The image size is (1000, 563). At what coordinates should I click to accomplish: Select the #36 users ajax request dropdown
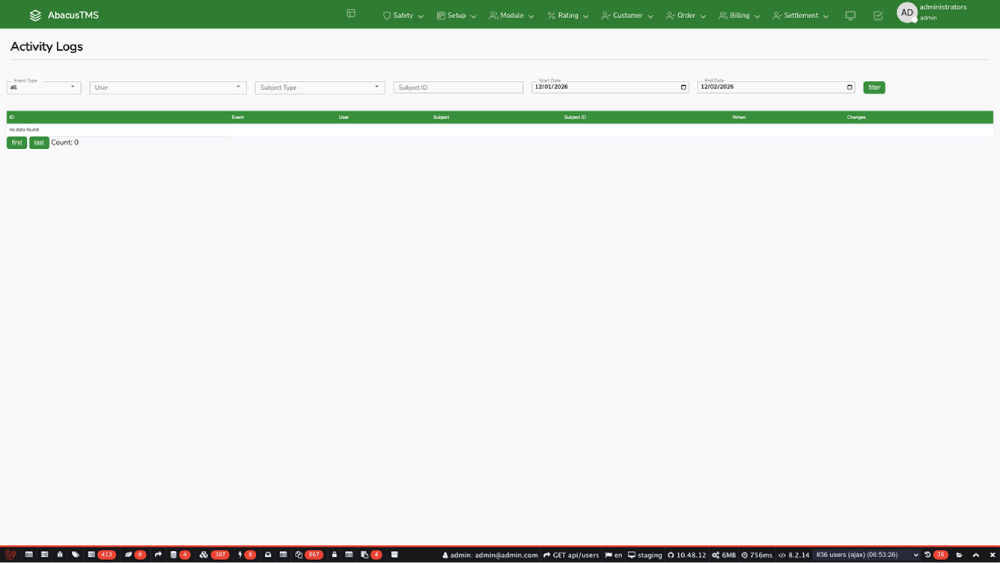[866, 554]
